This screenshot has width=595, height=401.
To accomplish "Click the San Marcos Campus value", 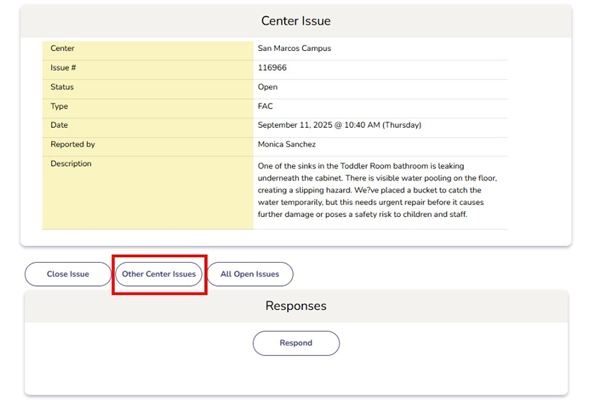I will click(x=294, y=48).
